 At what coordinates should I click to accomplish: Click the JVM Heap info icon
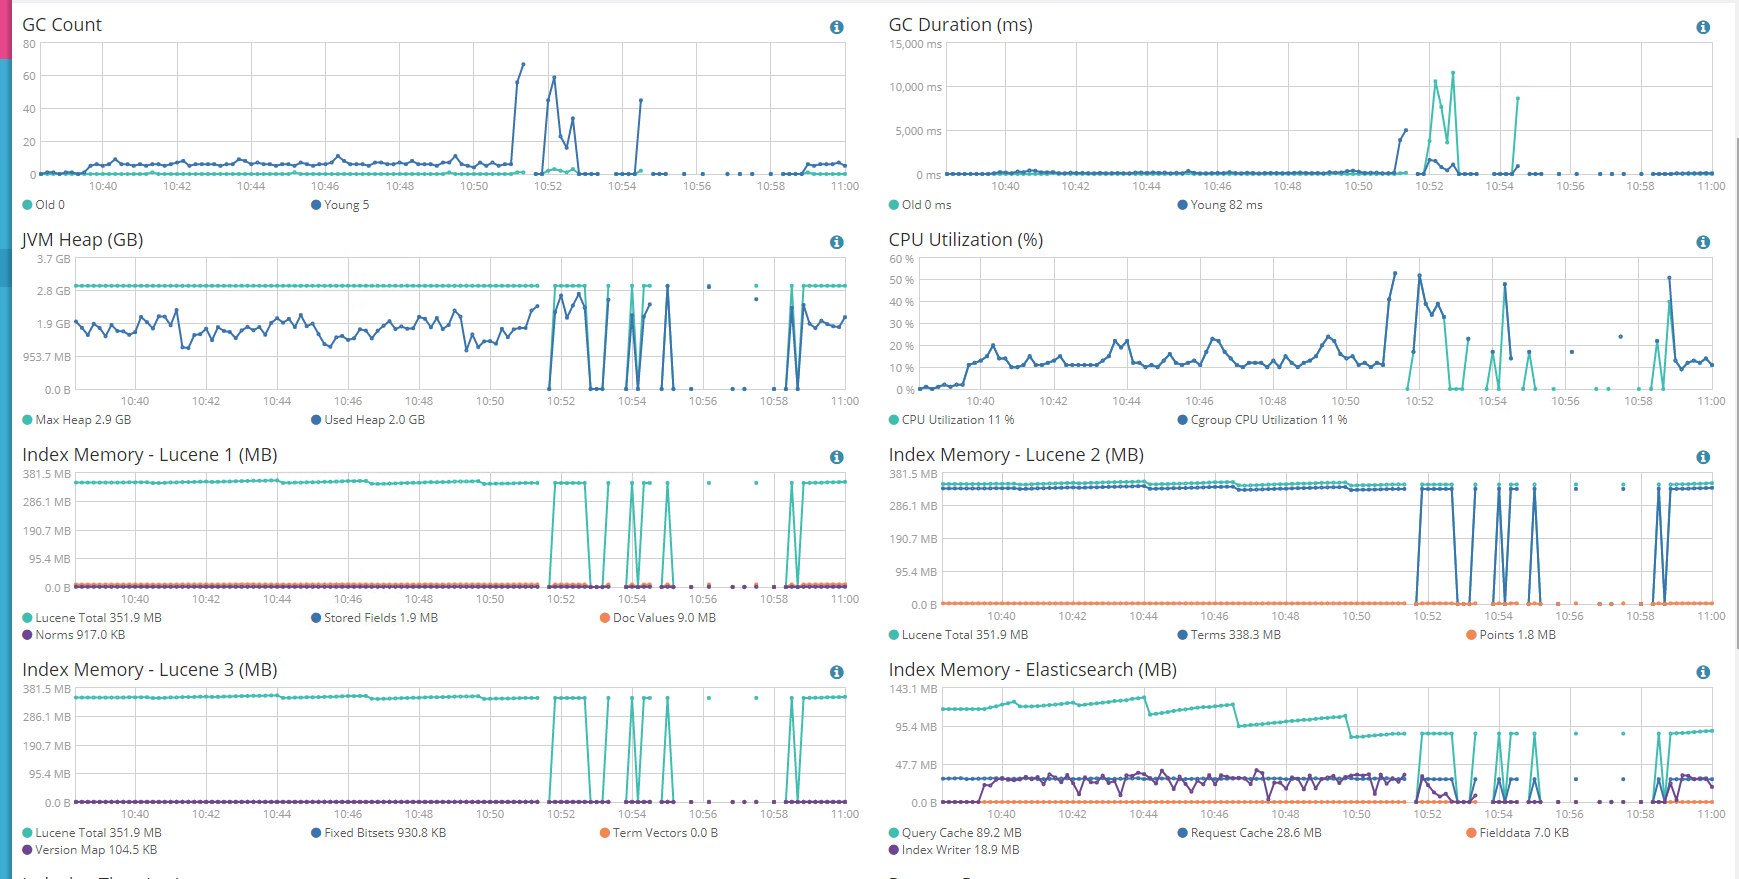[x=837, y=242]
